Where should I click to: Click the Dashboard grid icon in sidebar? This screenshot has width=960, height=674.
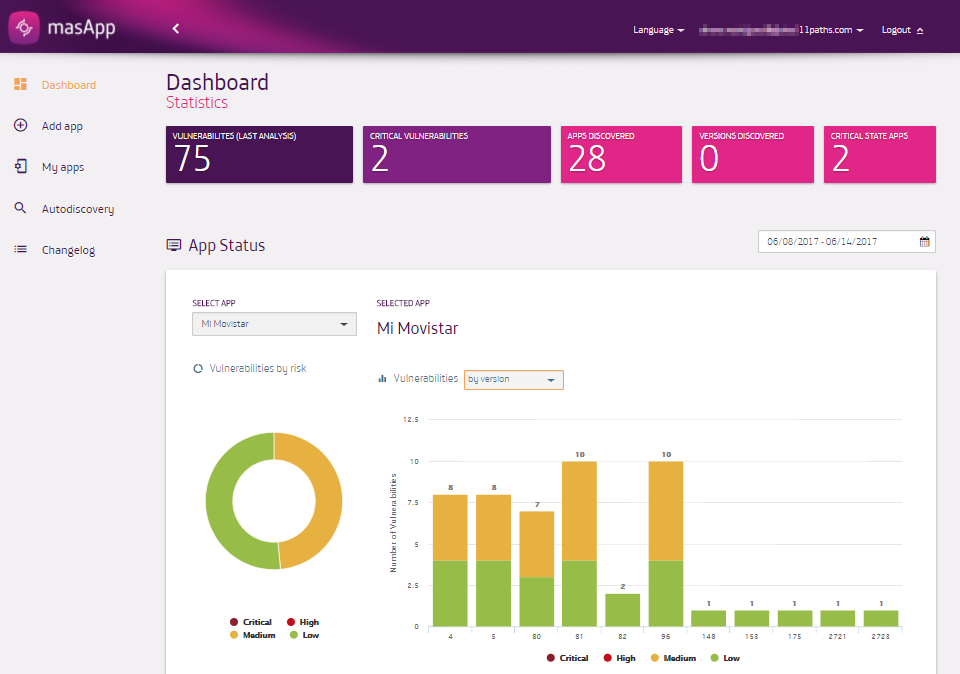tap(20, 84)
